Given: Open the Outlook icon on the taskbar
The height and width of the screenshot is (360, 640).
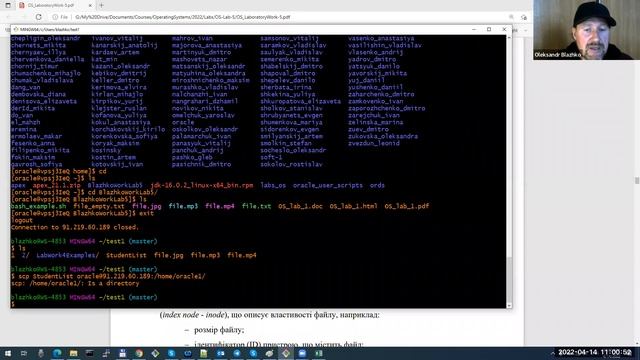Looking at the screenshot, I should pyautogui.click(x=220, y=353).
